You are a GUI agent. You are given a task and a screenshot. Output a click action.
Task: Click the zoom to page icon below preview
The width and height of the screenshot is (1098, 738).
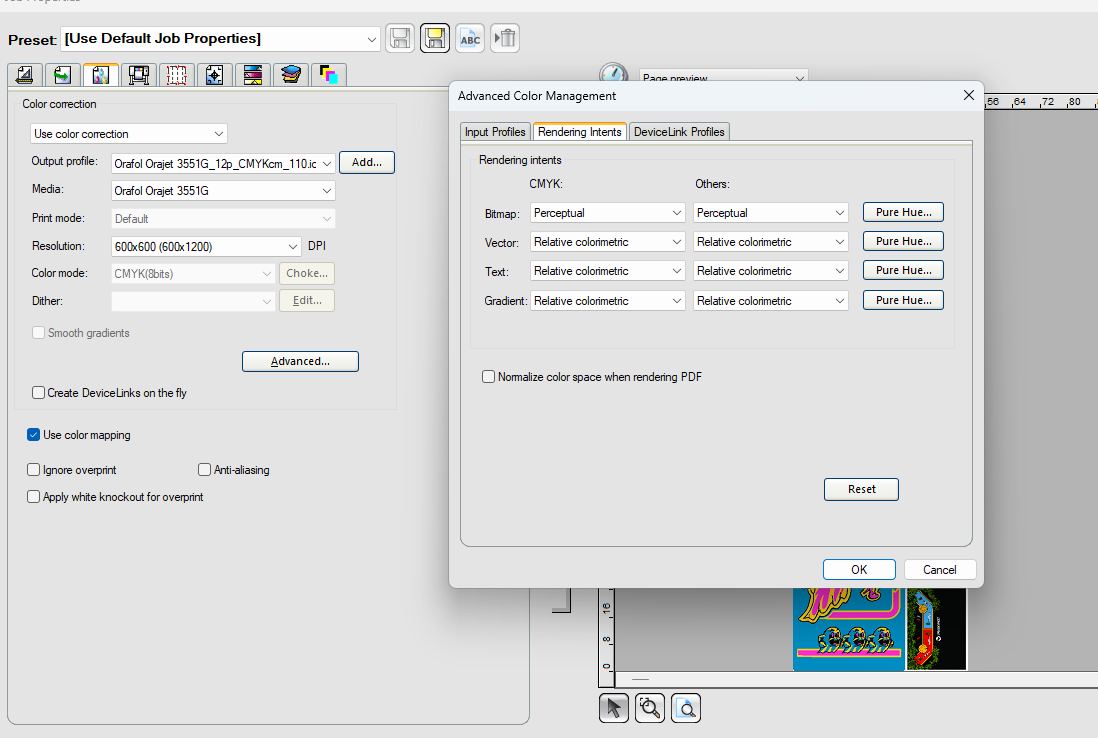coord(686,708)
